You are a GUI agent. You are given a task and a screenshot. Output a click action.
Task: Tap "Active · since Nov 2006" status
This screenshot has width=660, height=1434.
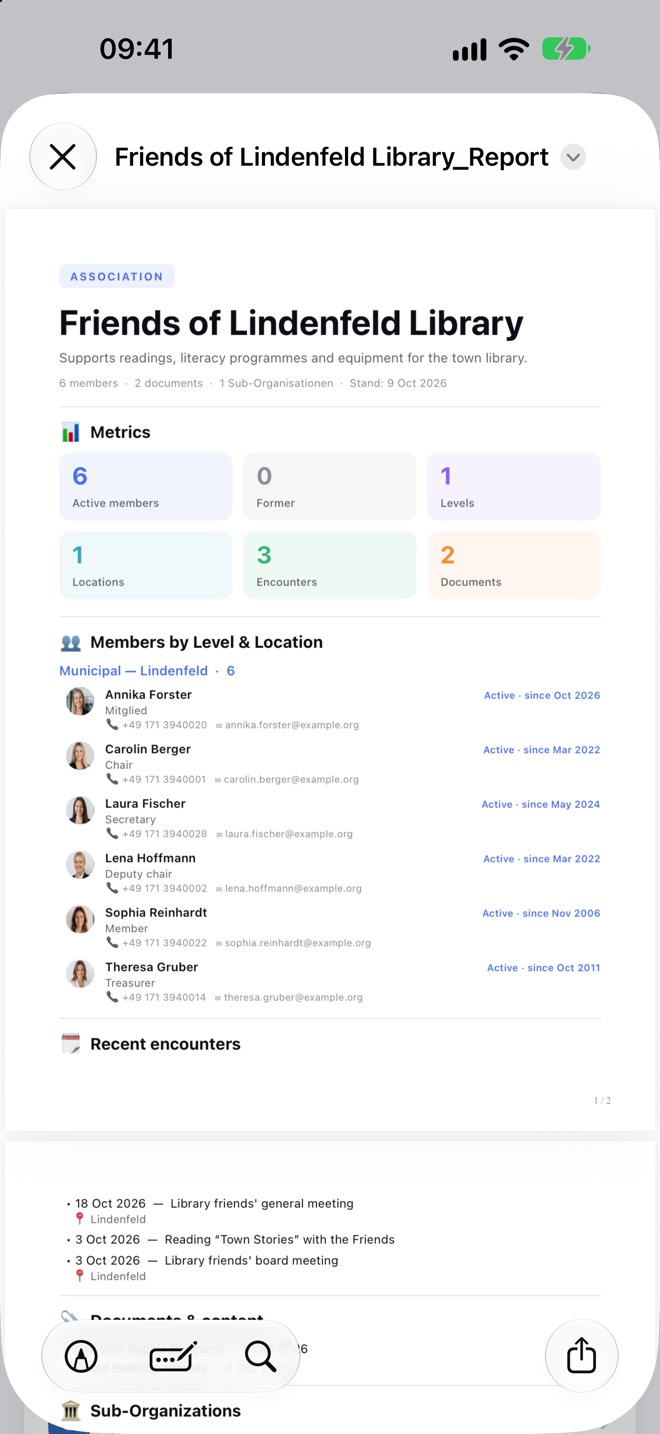[x=541, y=914]
